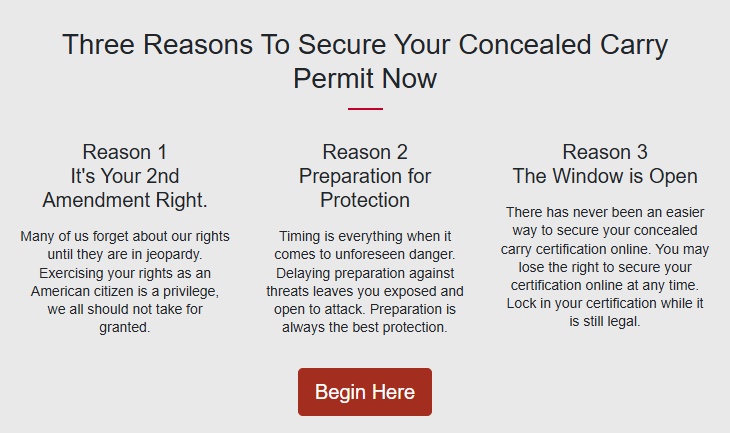730x433 pixels.
Task: Select the Reason 1 heading
Action: pyautogui.click(x=124, y=152)
